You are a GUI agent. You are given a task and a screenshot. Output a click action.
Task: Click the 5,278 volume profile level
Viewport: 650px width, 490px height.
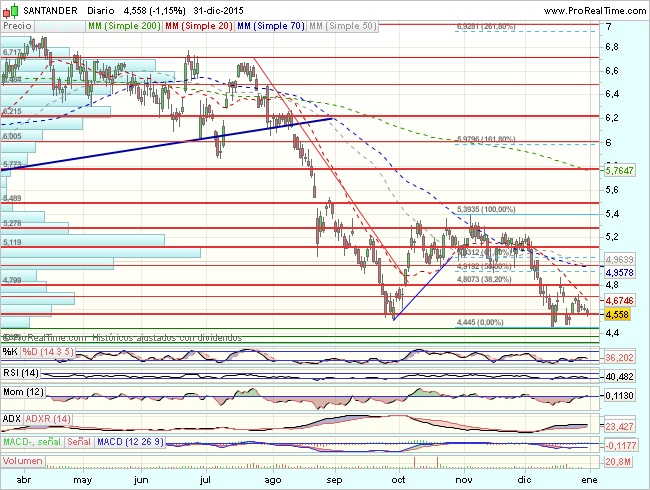click(12, 223)
